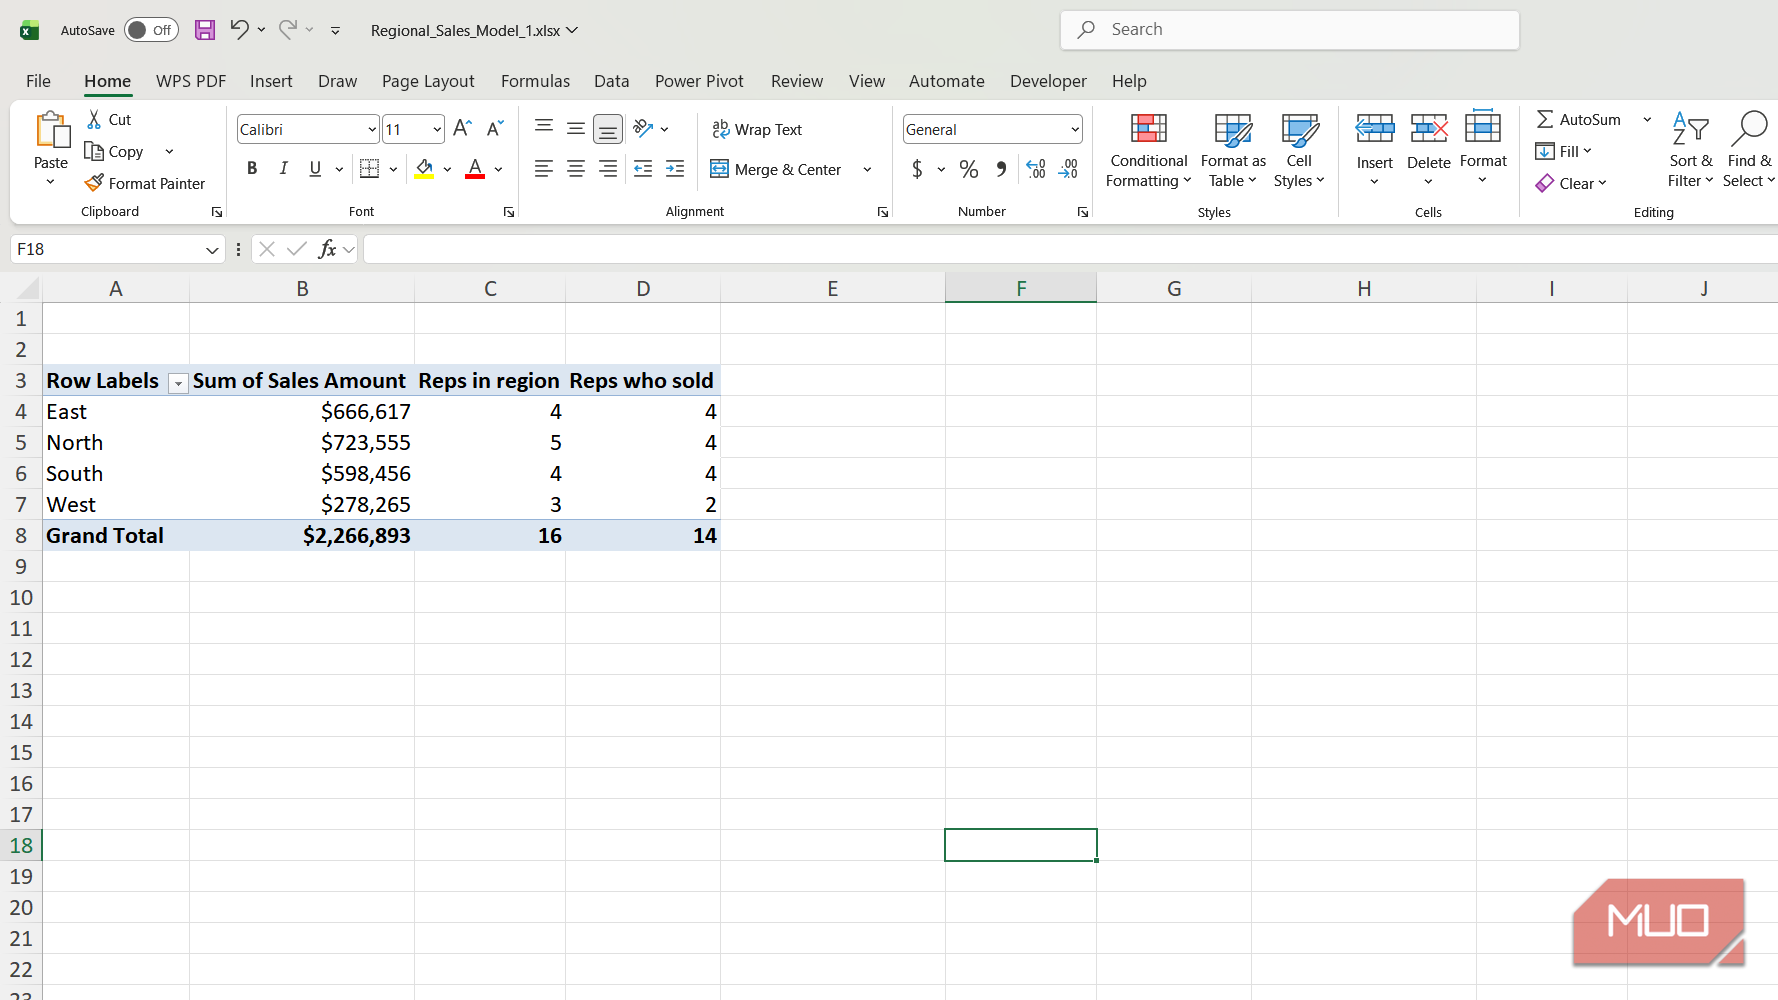Click the Redo arrow icon

[287, 29]
